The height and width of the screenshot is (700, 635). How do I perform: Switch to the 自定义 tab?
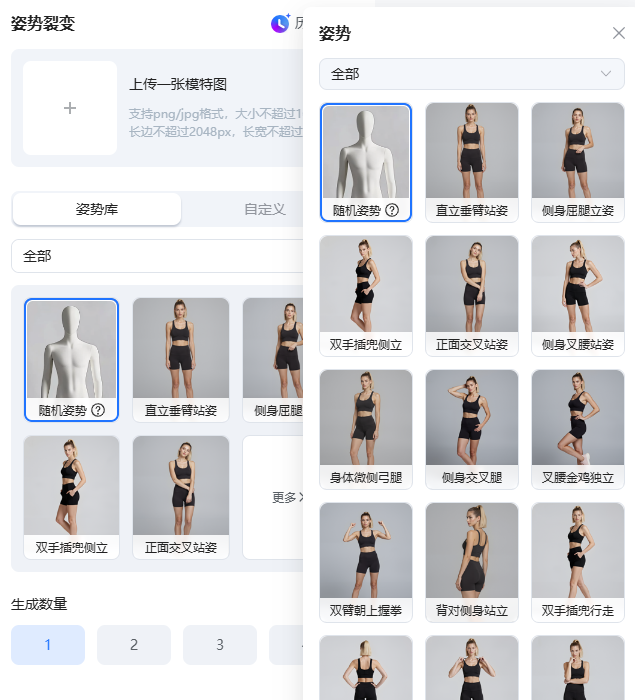(x=264, y=209)
